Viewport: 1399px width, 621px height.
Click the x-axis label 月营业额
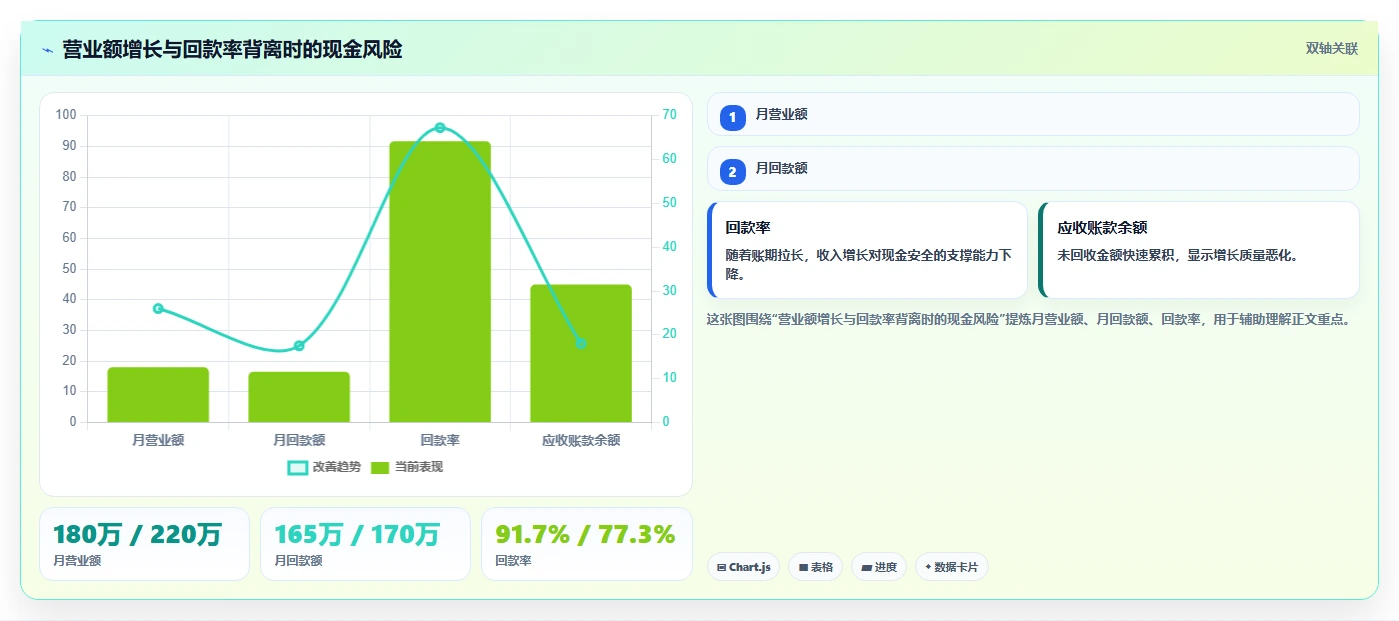158,440
